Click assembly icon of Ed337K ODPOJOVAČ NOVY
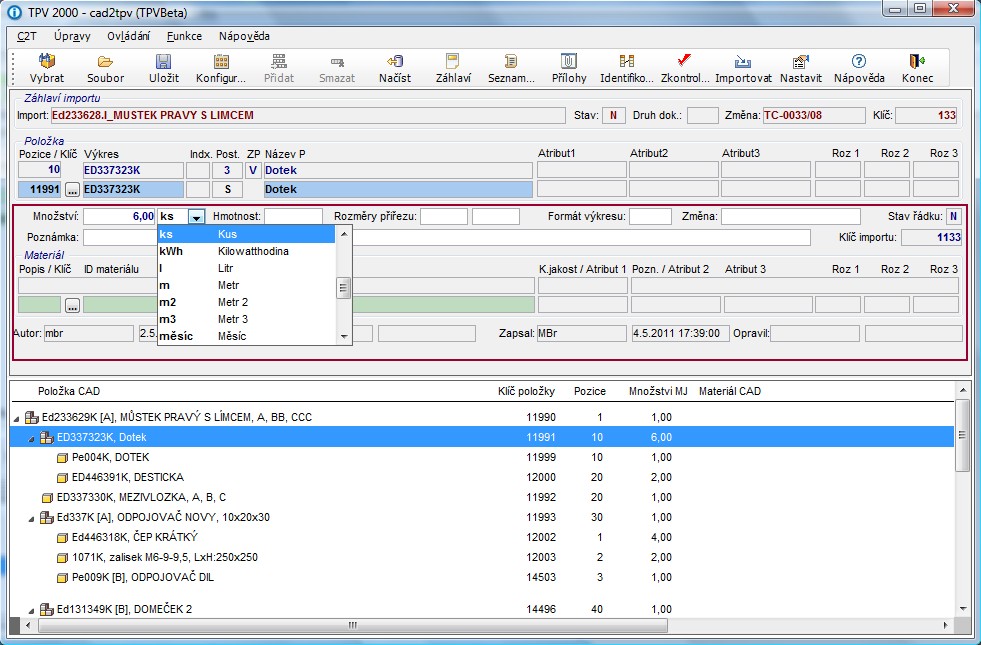The image size is (981, 645). [x=47, y=517]
